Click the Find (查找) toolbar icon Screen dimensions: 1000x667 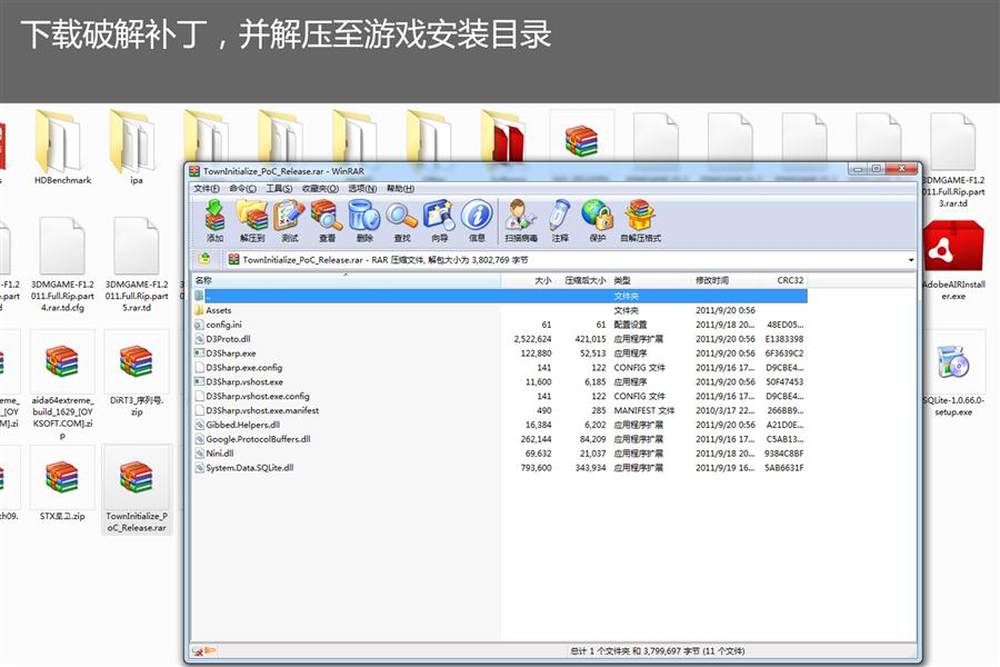click(402, 221)
